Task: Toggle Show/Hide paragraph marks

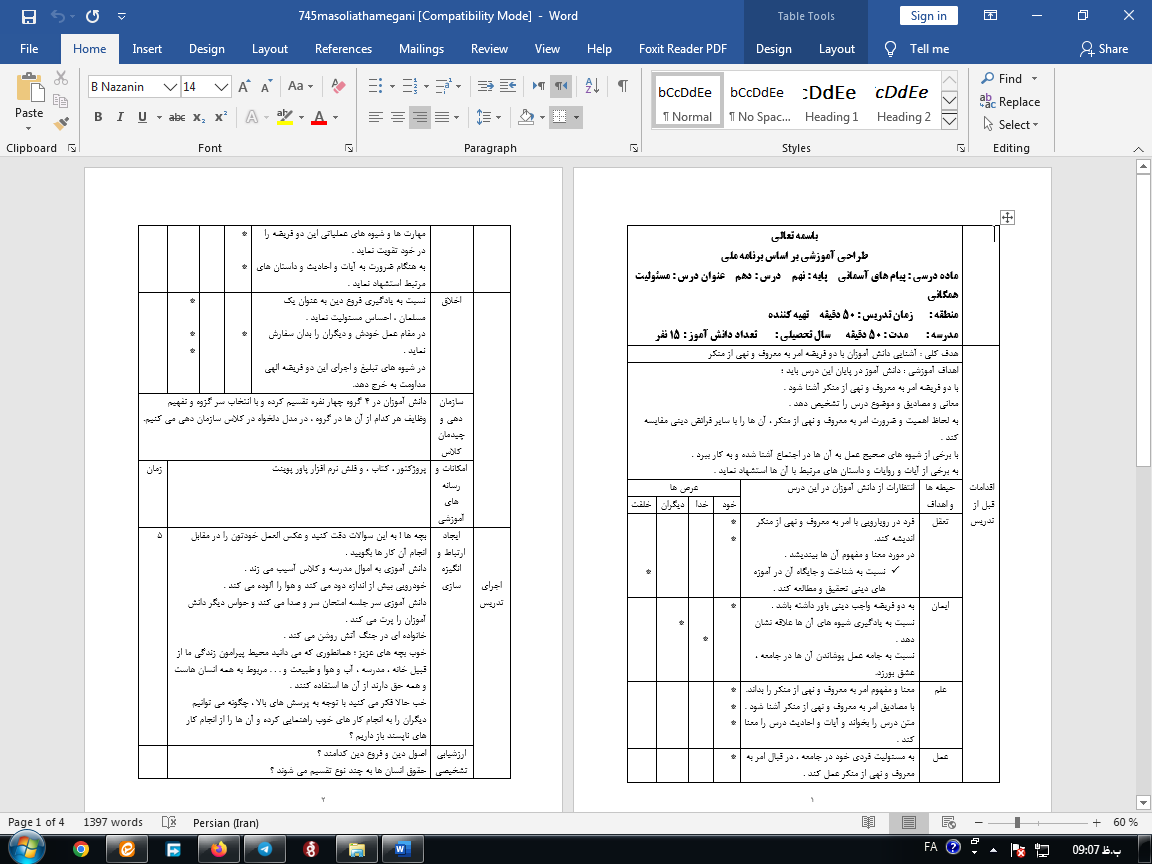Action: tap(623, 87)
